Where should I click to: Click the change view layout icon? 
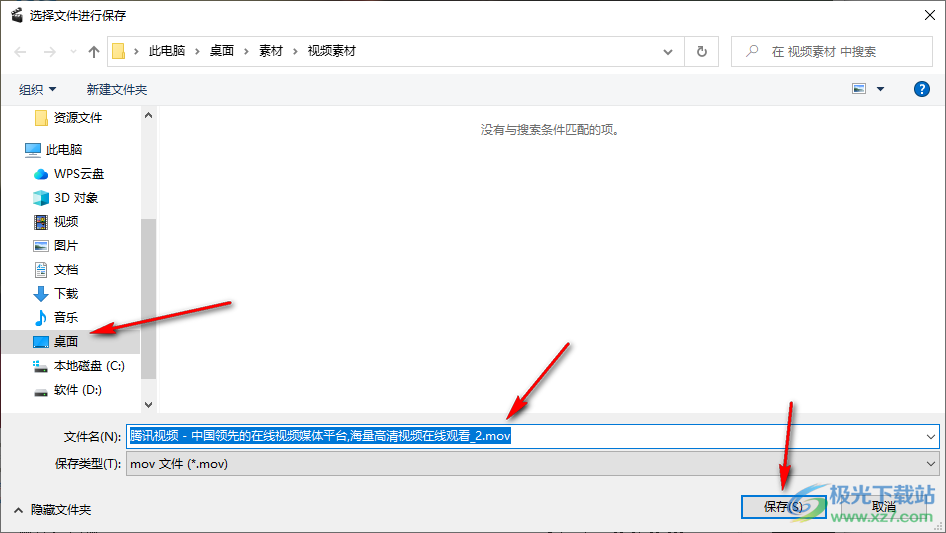tap(859, 89)
